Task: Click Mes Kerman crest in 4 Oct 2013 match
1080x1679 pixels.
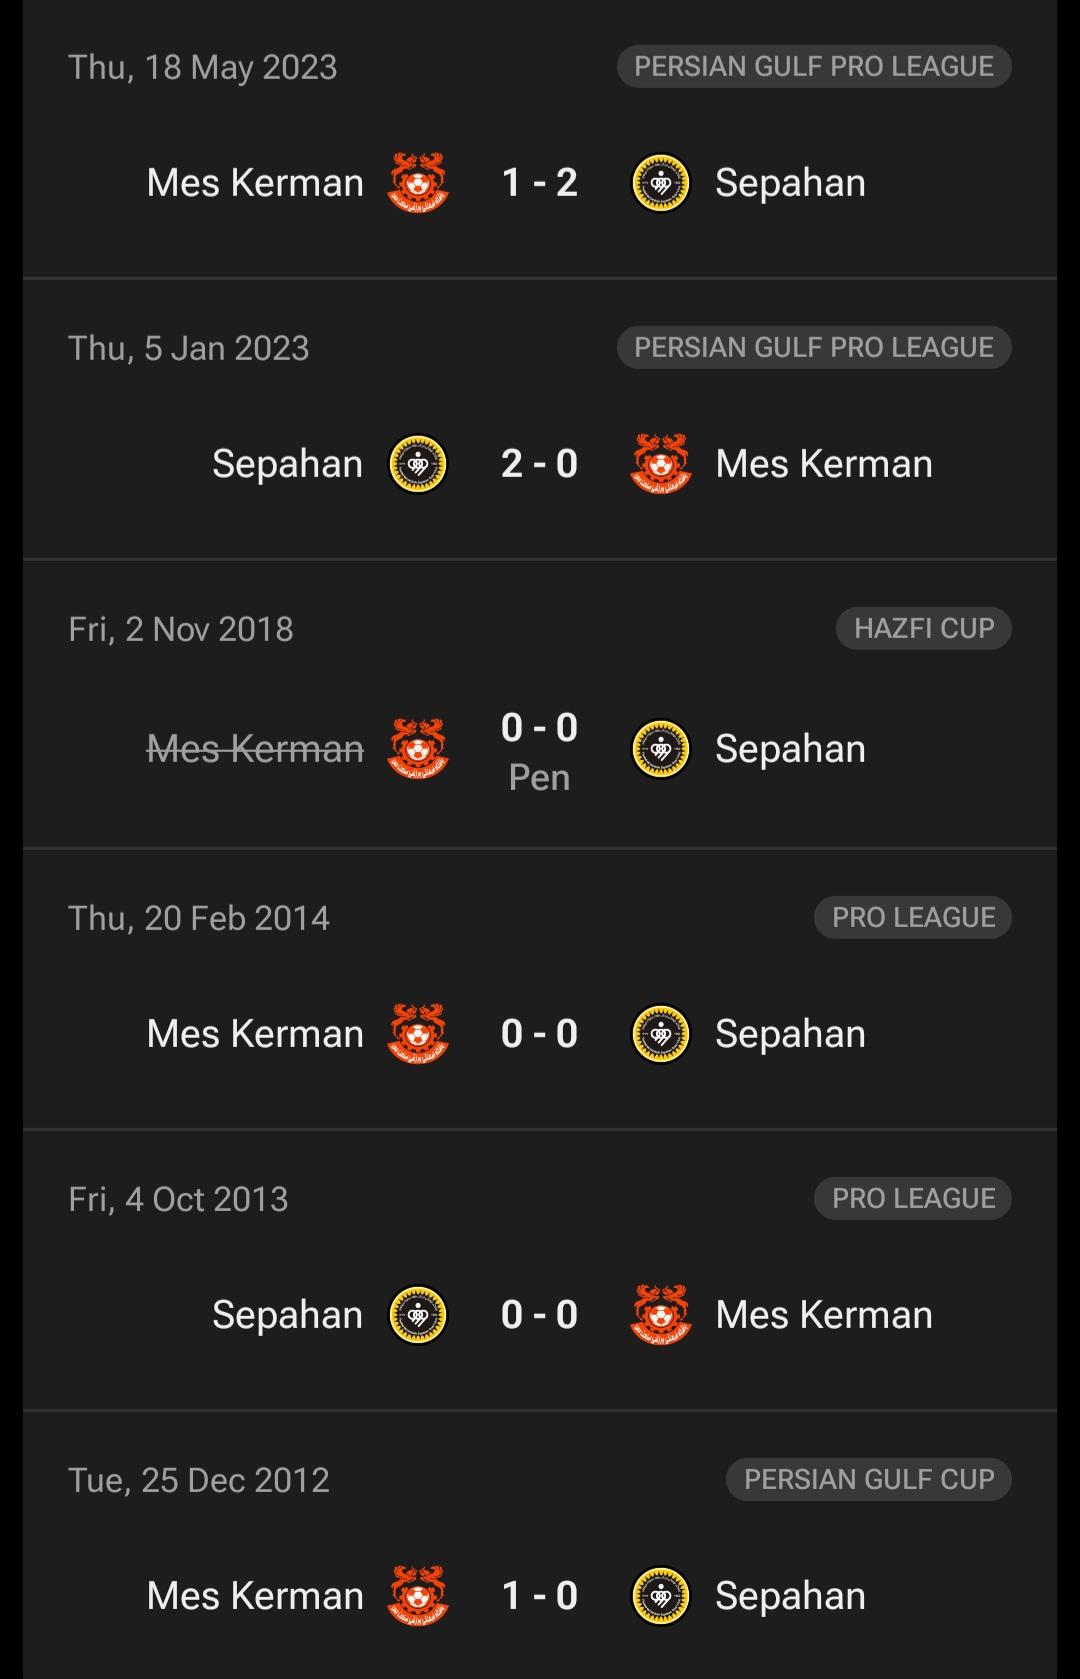Action: 661,1315
